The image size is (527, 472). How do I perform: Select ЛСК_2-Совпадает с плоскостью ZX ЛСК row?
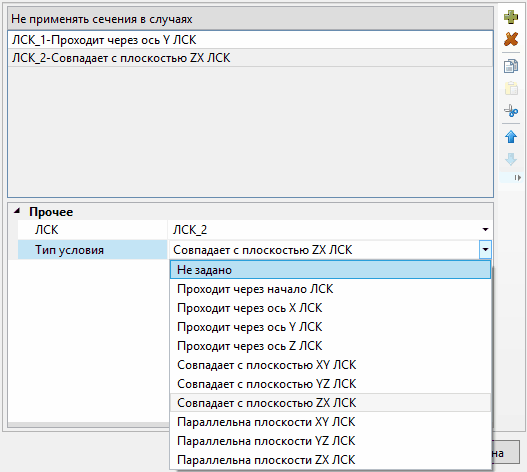250,58
